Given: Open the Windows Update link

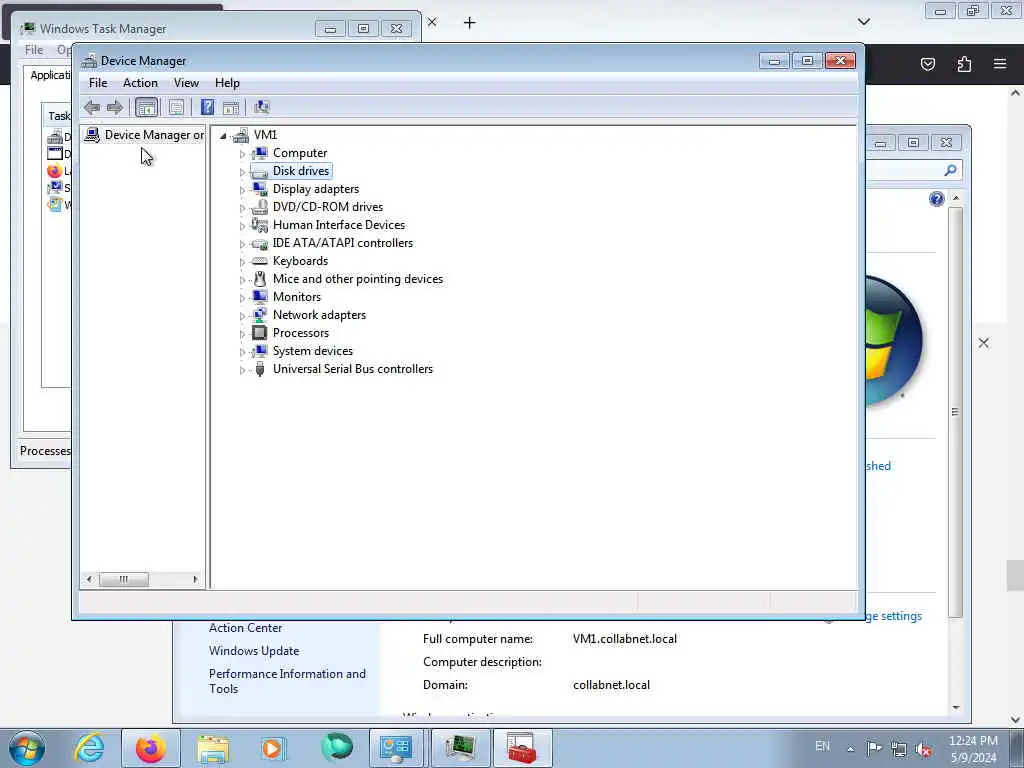Looking at the screenshot, I should point(254,651).
